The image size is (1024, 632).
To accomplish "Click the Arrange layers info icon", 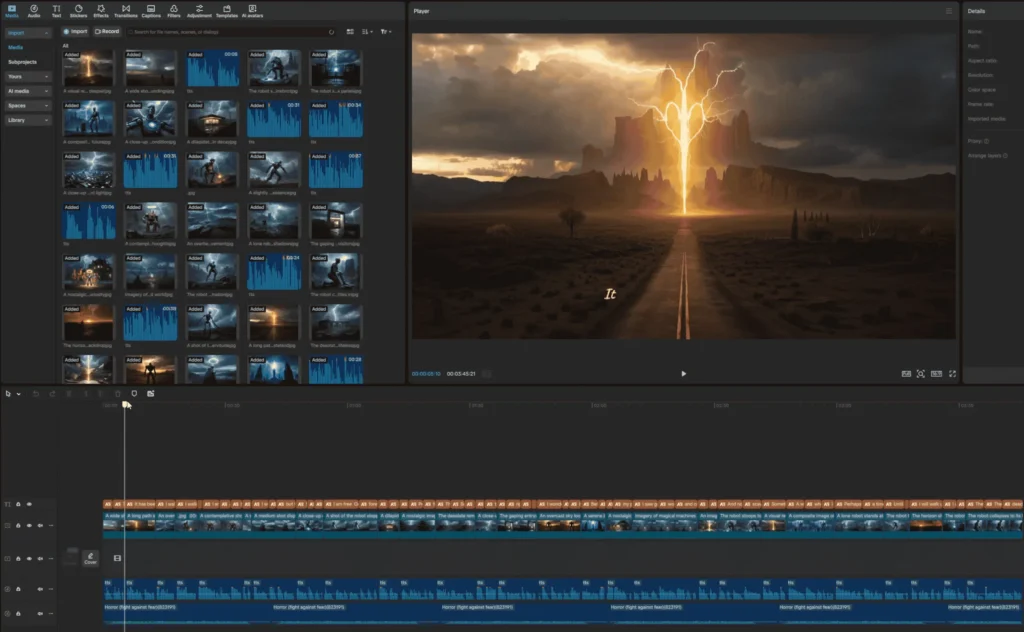I will [x=1004, y=155].
